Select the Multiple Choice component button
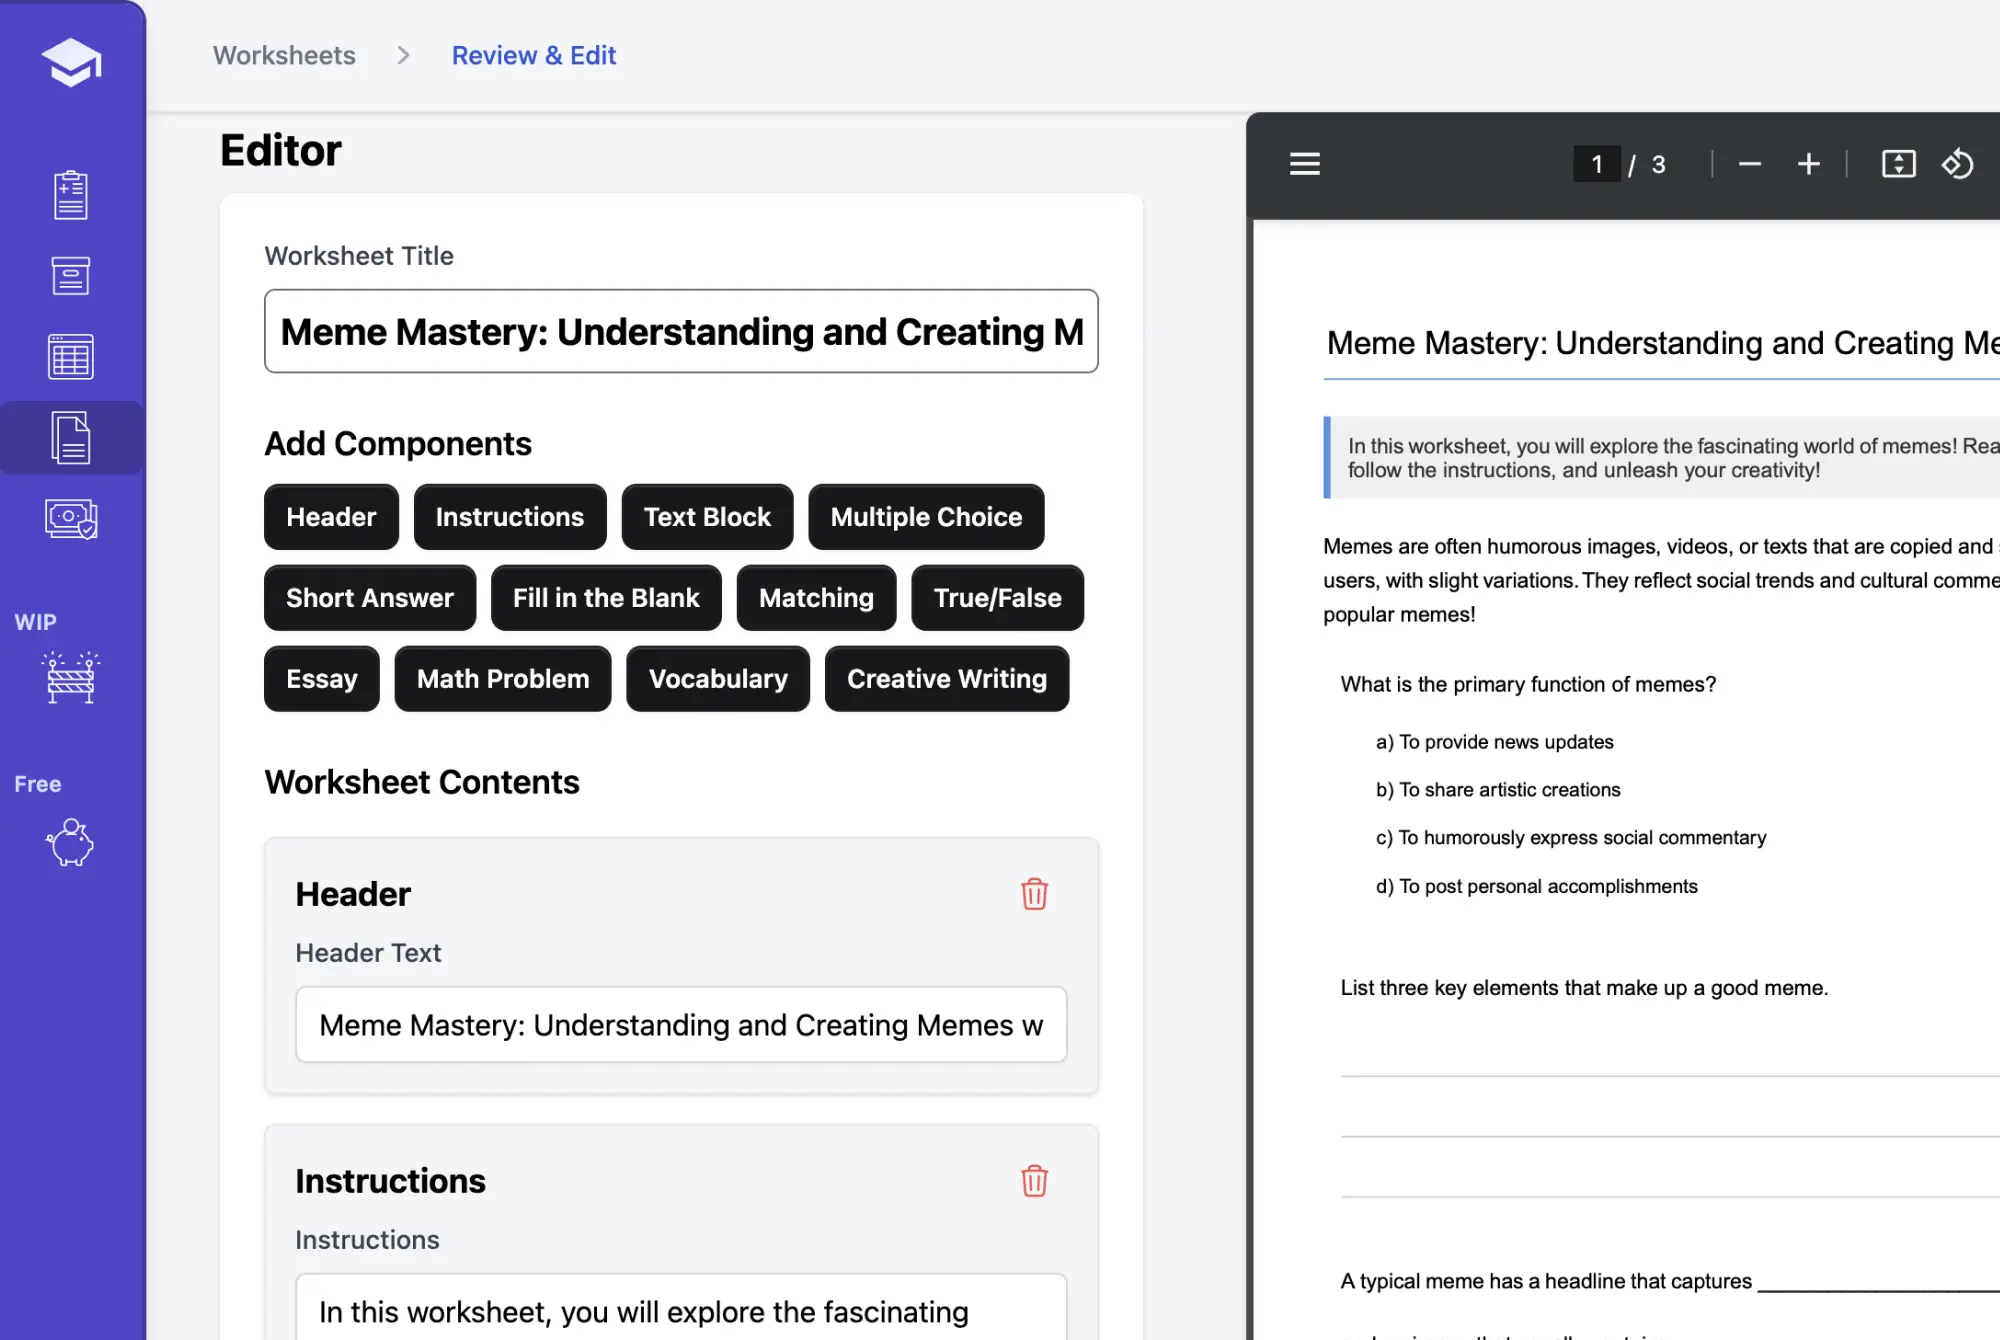 point(925,516)
